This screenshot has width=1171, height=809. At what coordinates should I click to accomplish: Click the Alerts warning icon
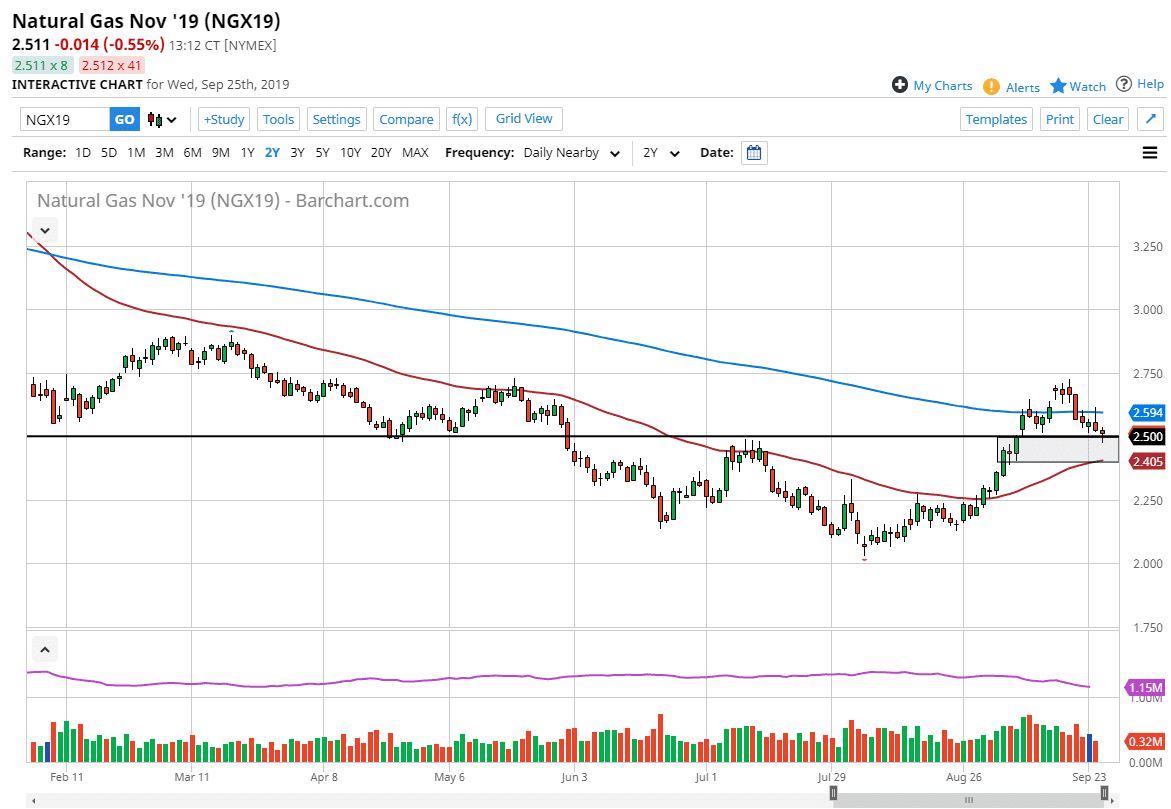pyautogui.click(x=991, y=87)
